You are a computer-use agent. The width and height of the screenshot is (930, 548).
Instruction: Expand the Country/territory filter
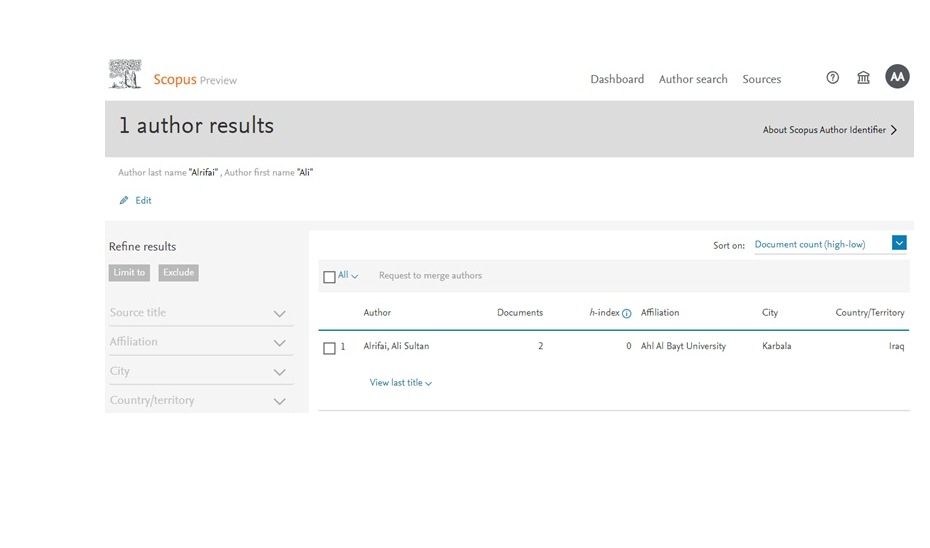click(x=280, y=401)
